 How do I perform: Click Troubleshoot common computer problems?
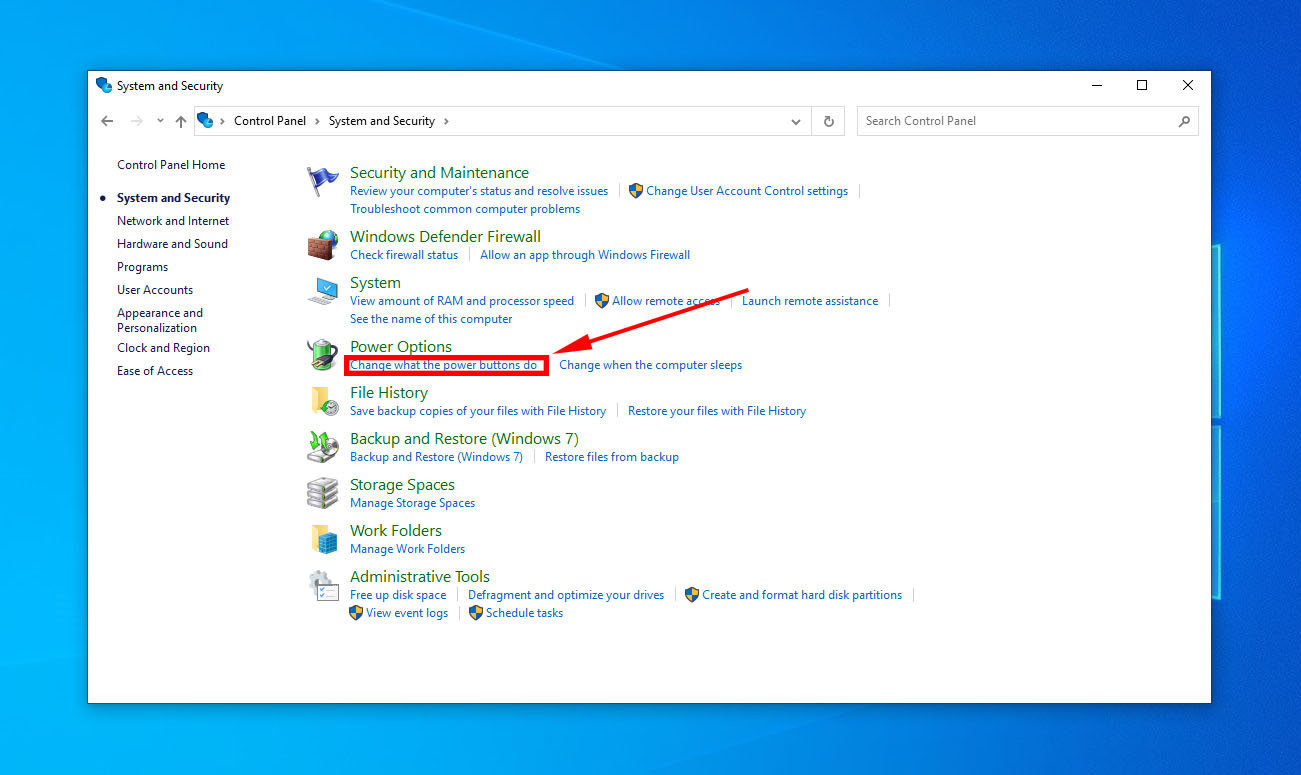(465, 209)
